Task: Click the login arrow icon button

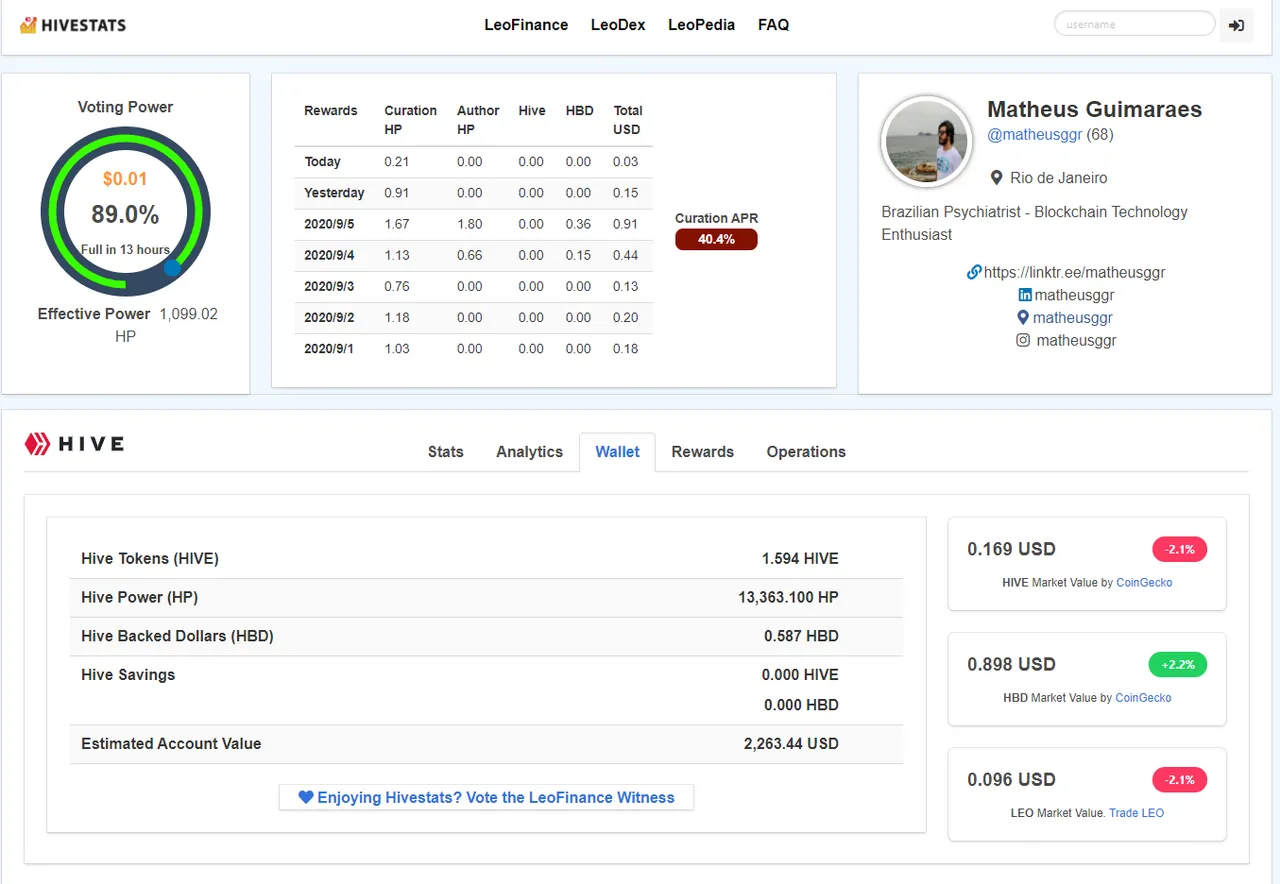Action: [1236, 25]
